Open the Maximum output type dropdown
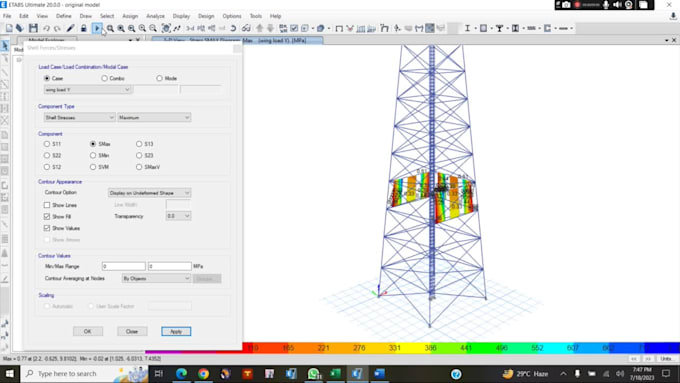This screenshot has height=383, width=680. (x=154, y=118)
